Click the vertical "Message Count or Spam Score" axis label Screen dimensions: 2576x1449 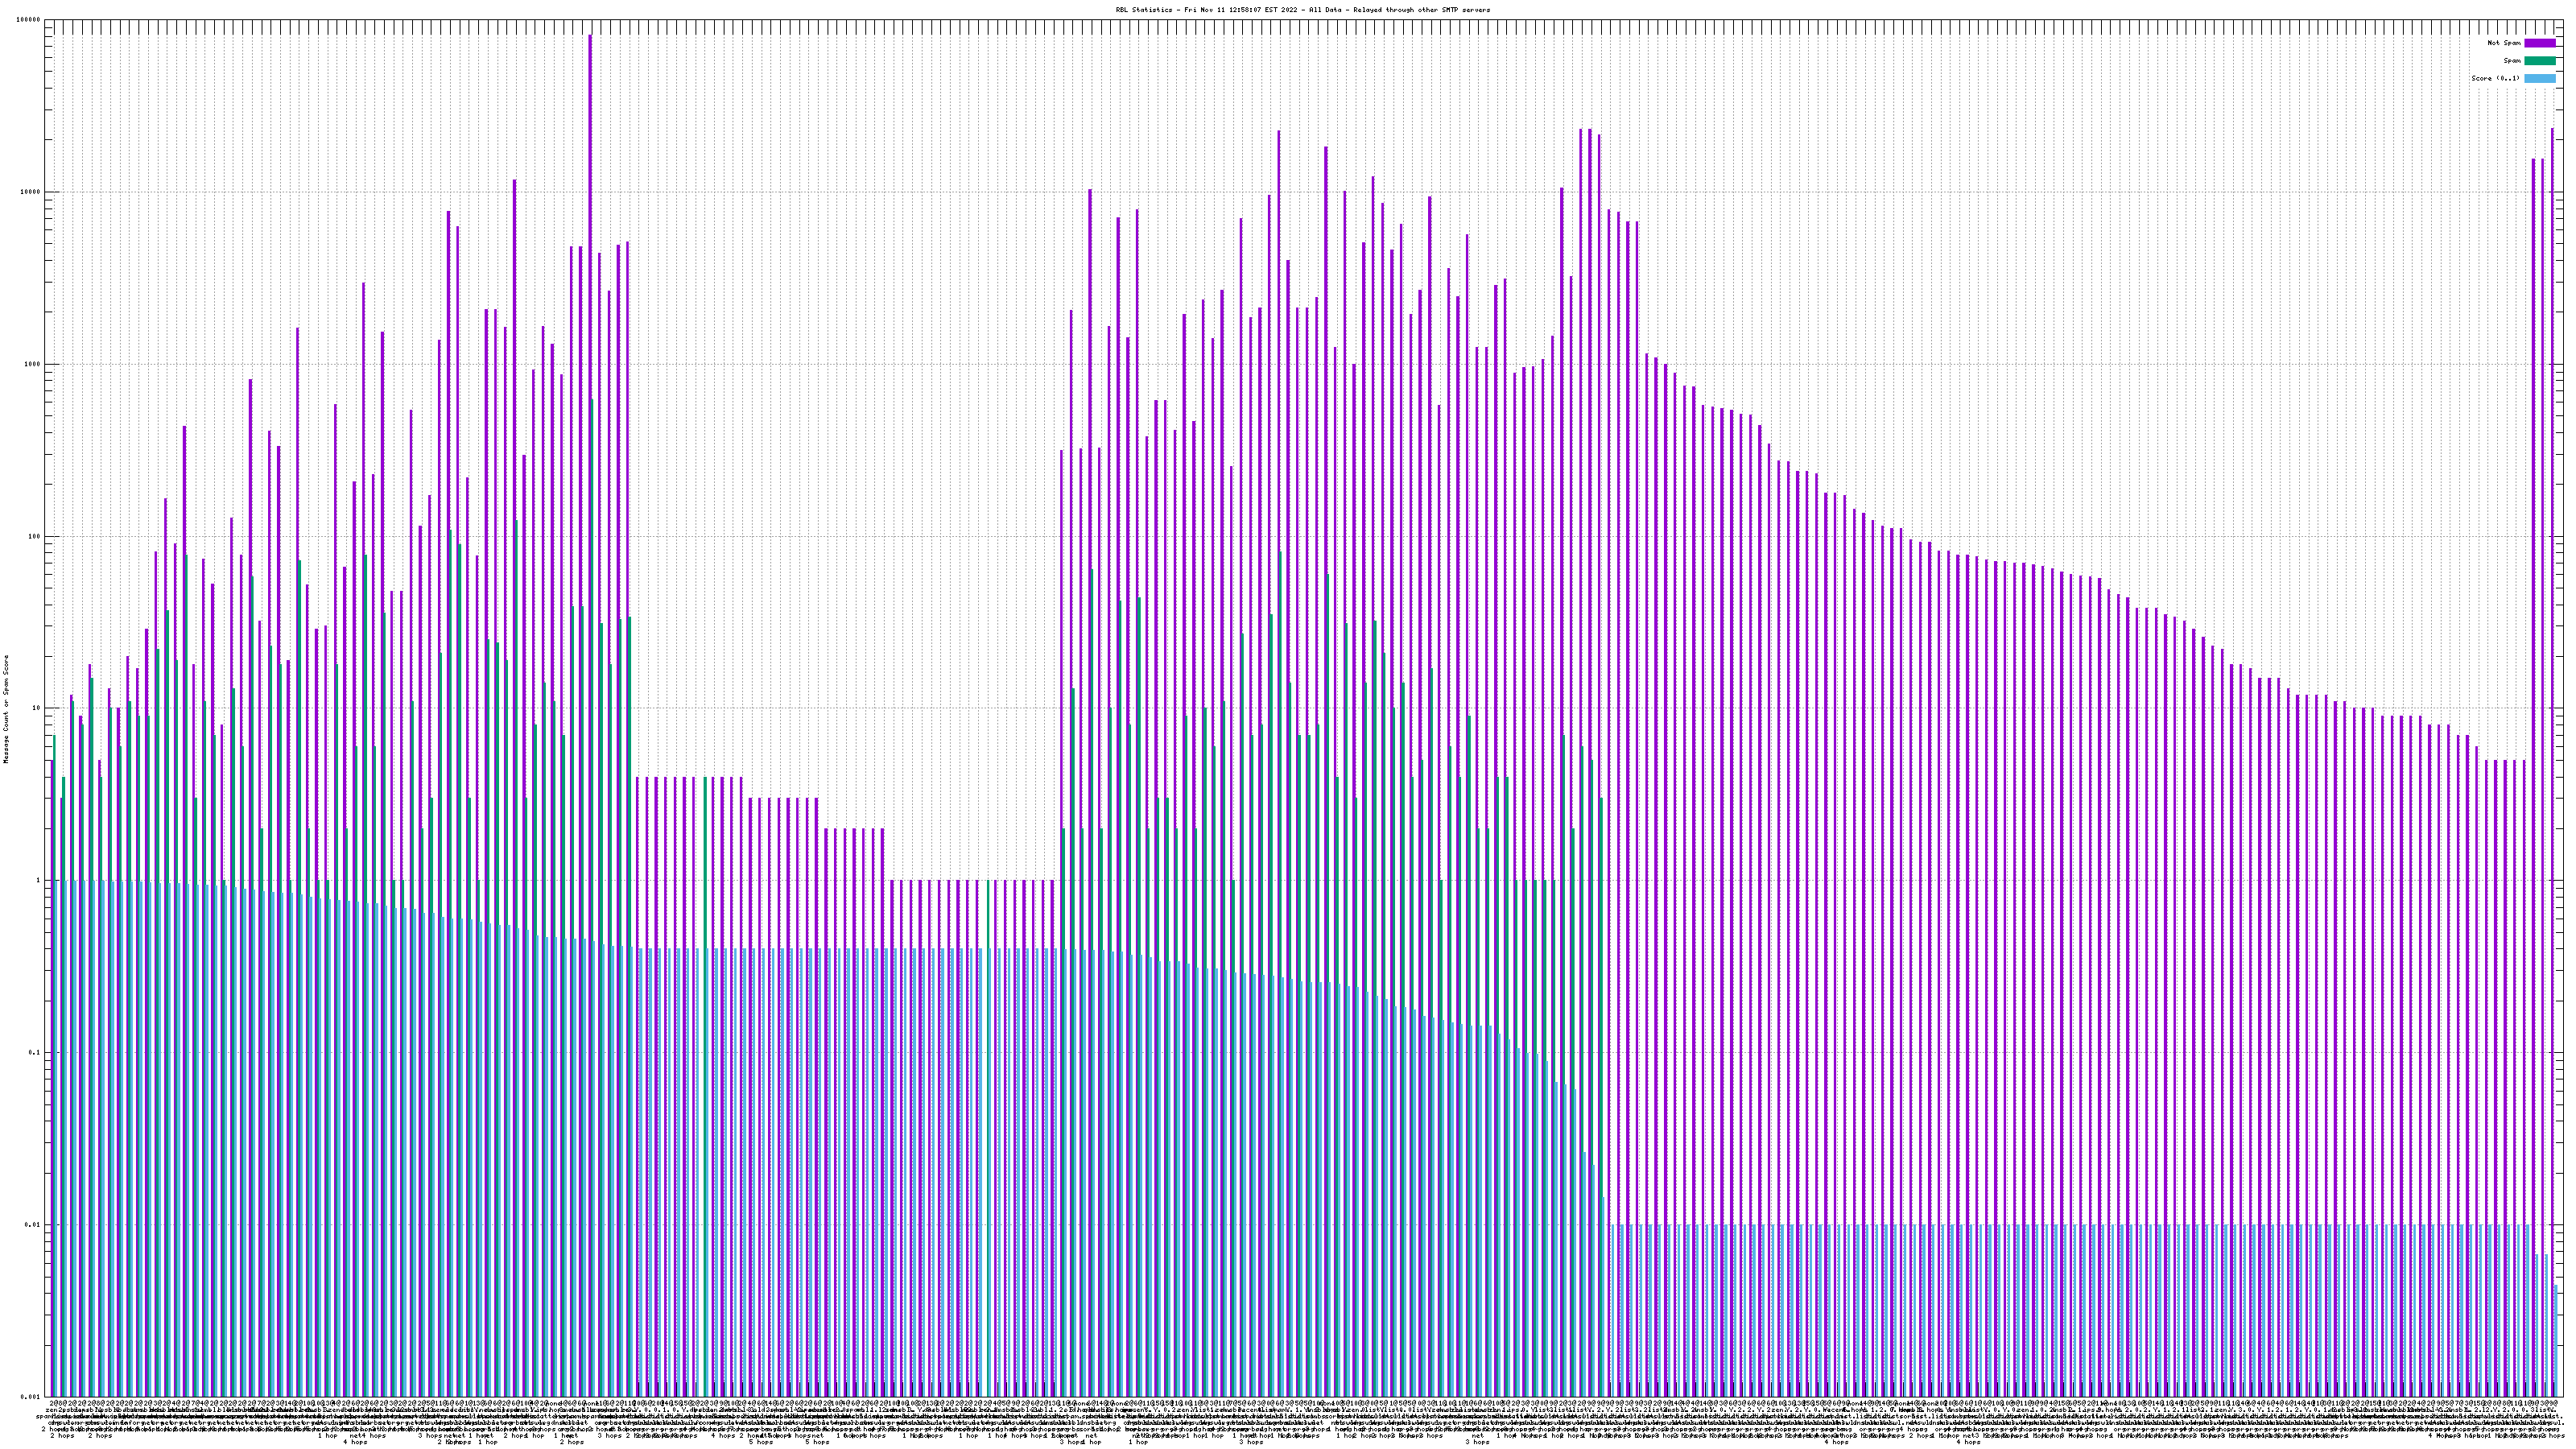[6, 708]
